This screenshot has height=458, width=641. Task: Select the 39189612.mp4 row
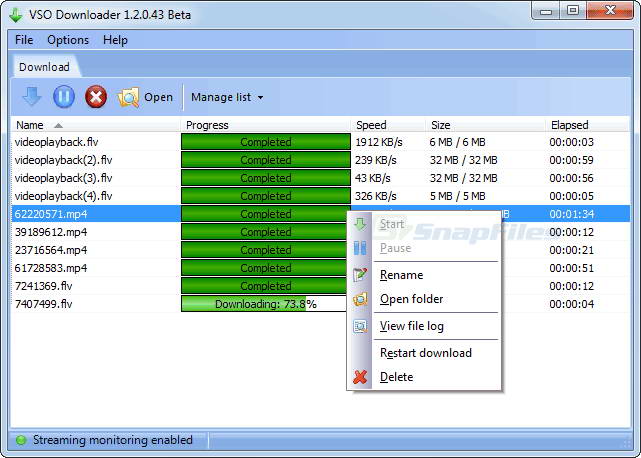point(320,232)
